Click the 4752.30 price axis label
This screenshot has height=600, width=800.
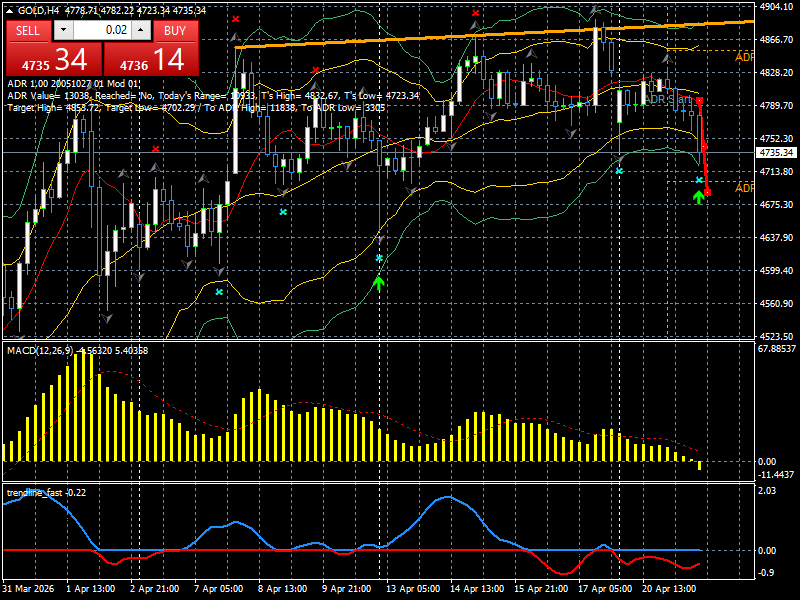tap(777, 139)
